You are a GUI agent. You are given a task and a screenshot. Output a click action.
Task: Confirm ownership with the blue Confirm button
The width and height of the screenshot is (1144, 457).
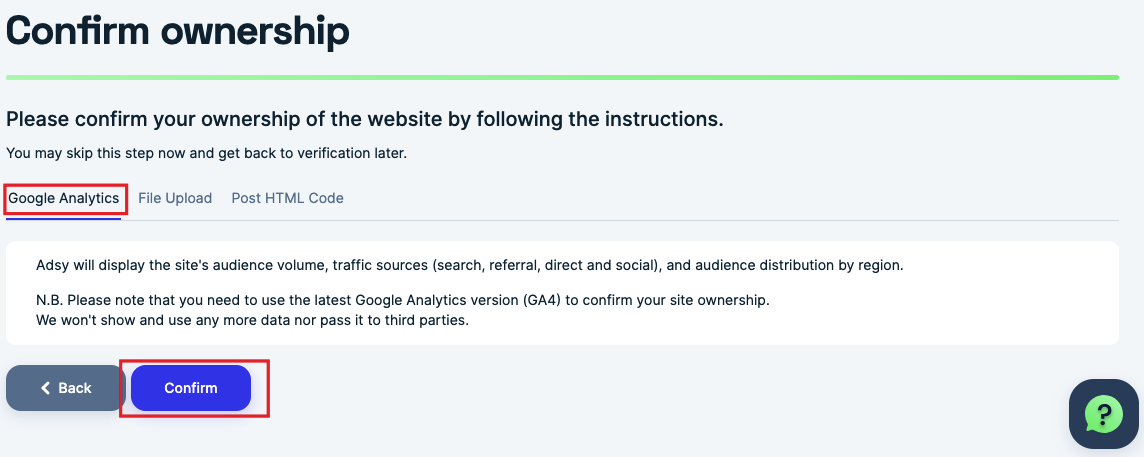point(191,388)
